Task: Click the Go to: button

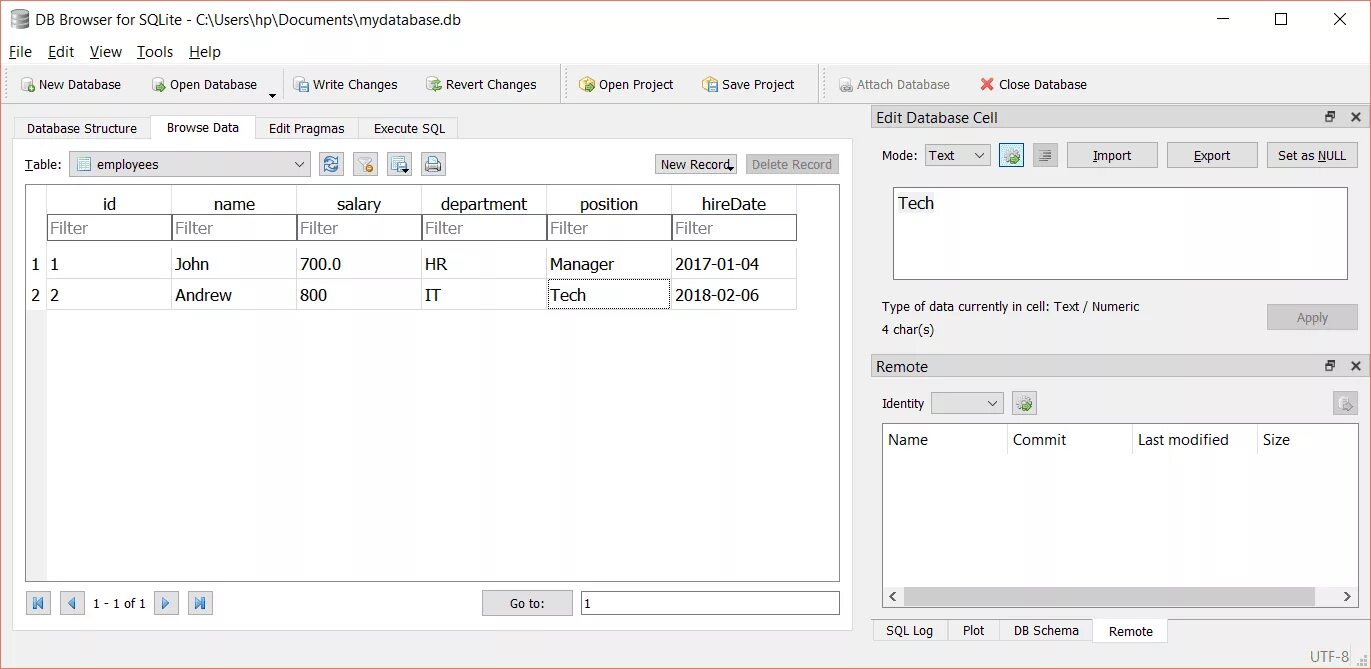Action: click(x=527, y=603)
